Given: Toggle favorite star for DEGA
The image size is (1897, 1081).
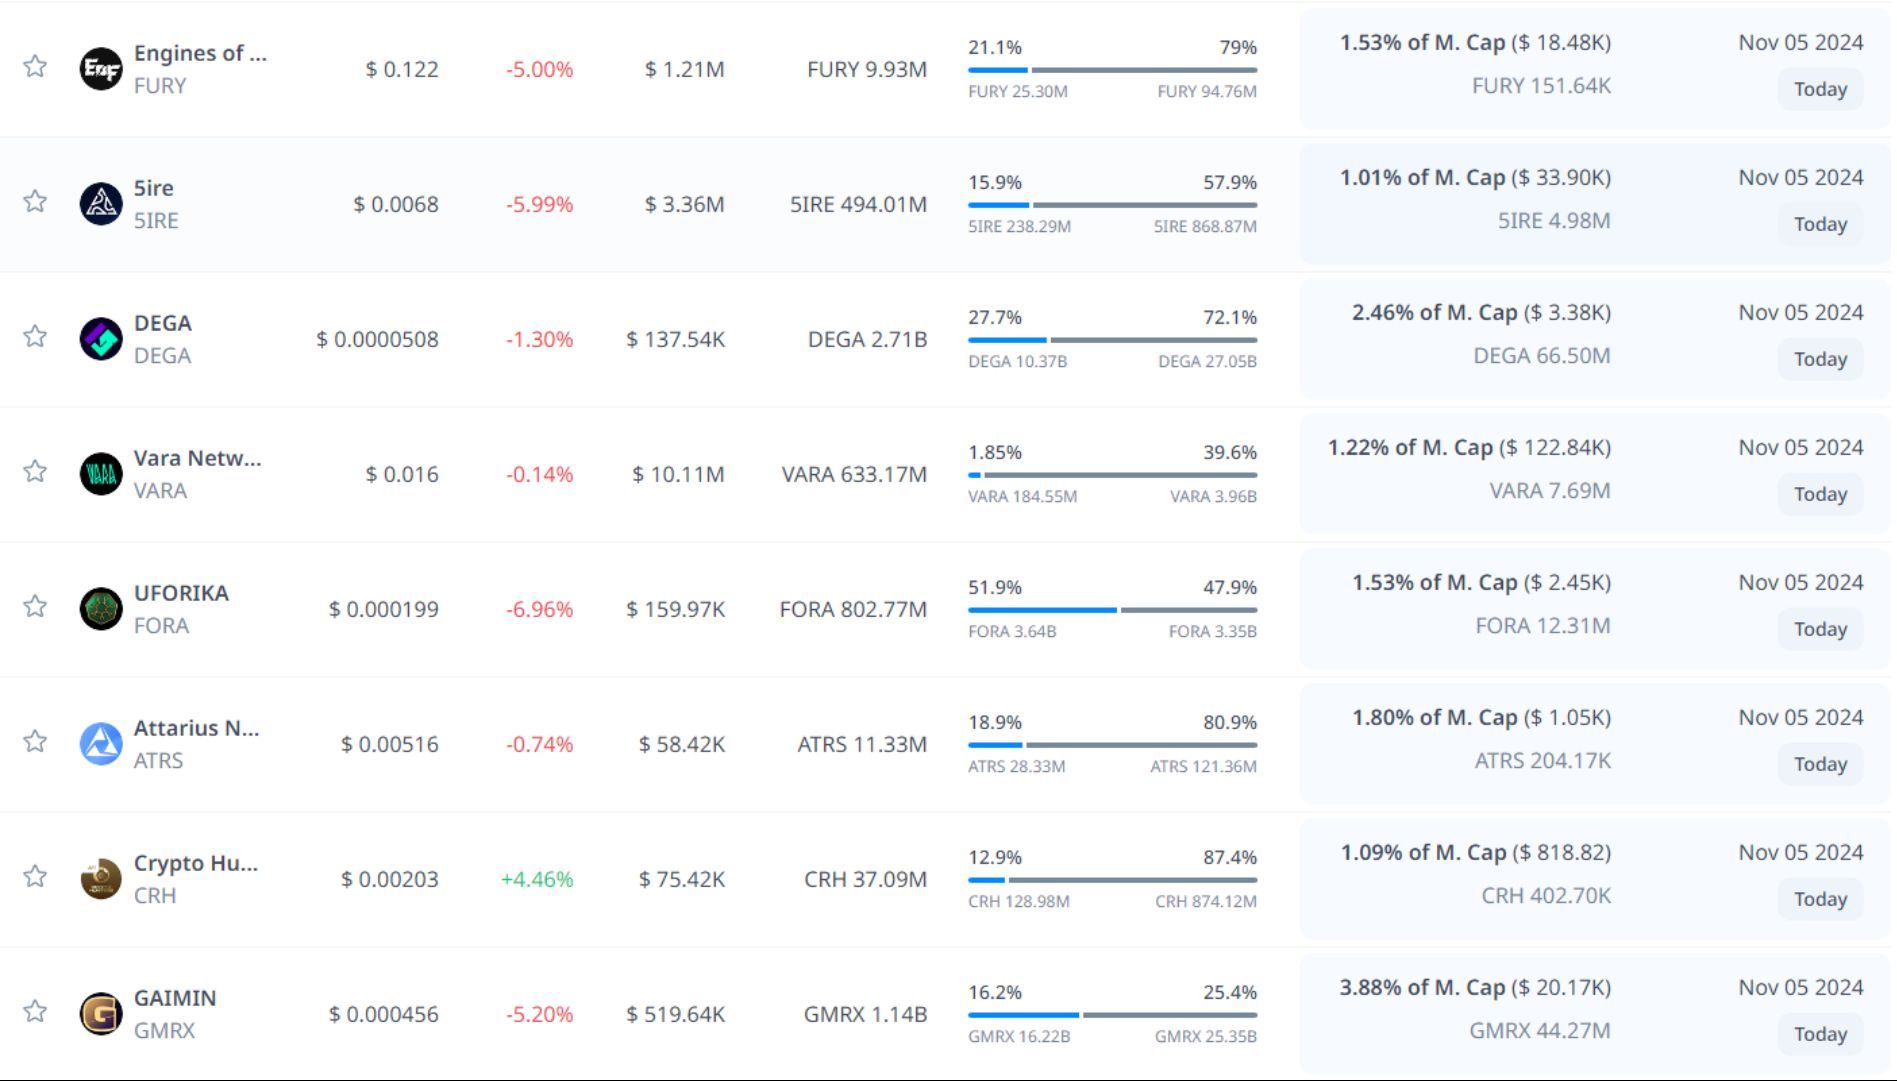Looking at the screenshot, I should (35, 337).
